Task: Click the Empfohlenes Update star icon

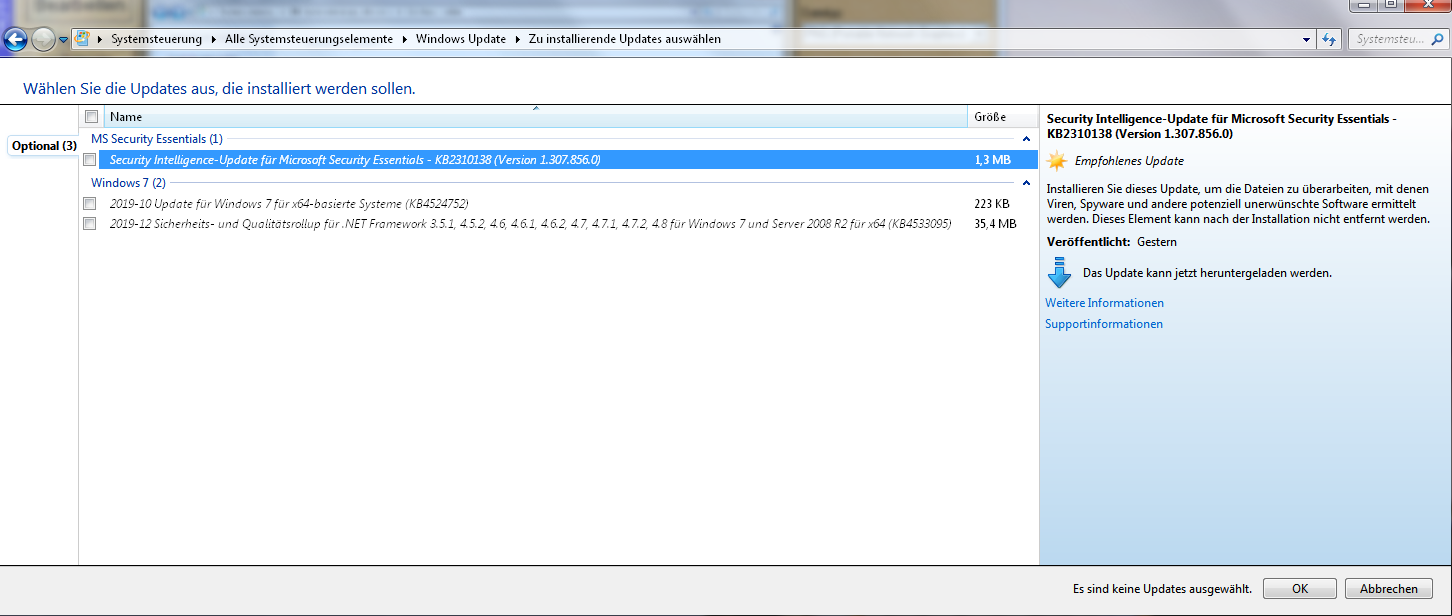Action: [x=1056, y=160]
